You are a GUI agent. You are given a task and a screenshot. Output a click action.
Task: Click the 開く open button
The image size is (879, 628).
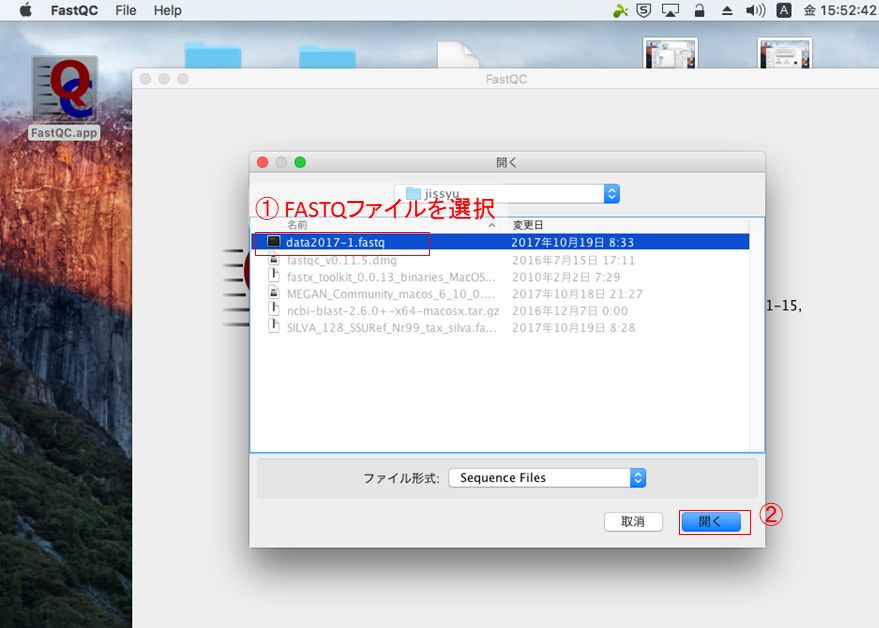[x=710, y=521]
